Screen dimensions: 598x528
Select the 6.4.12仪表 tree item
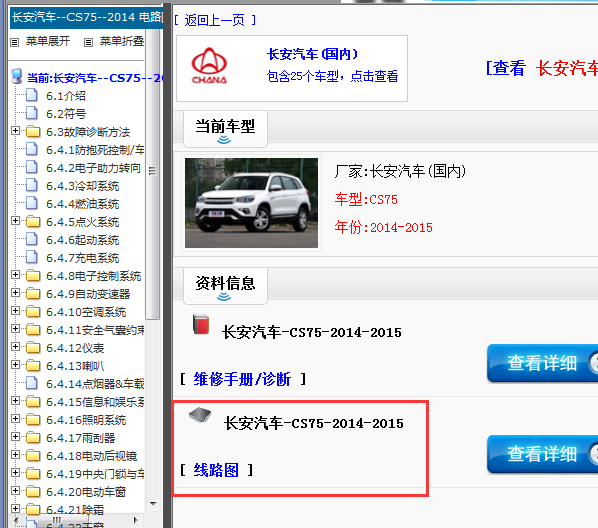point(75,348)
